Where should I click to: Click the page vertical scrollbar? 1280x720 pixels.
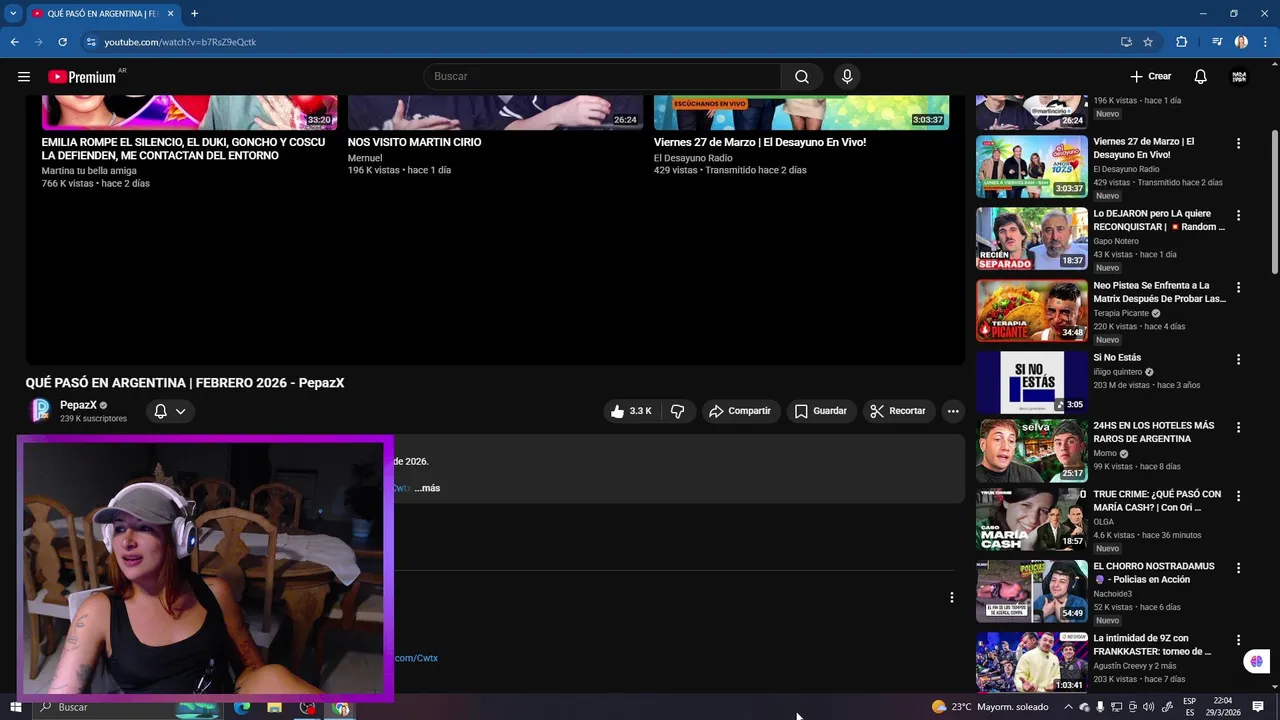point(1274,200)
